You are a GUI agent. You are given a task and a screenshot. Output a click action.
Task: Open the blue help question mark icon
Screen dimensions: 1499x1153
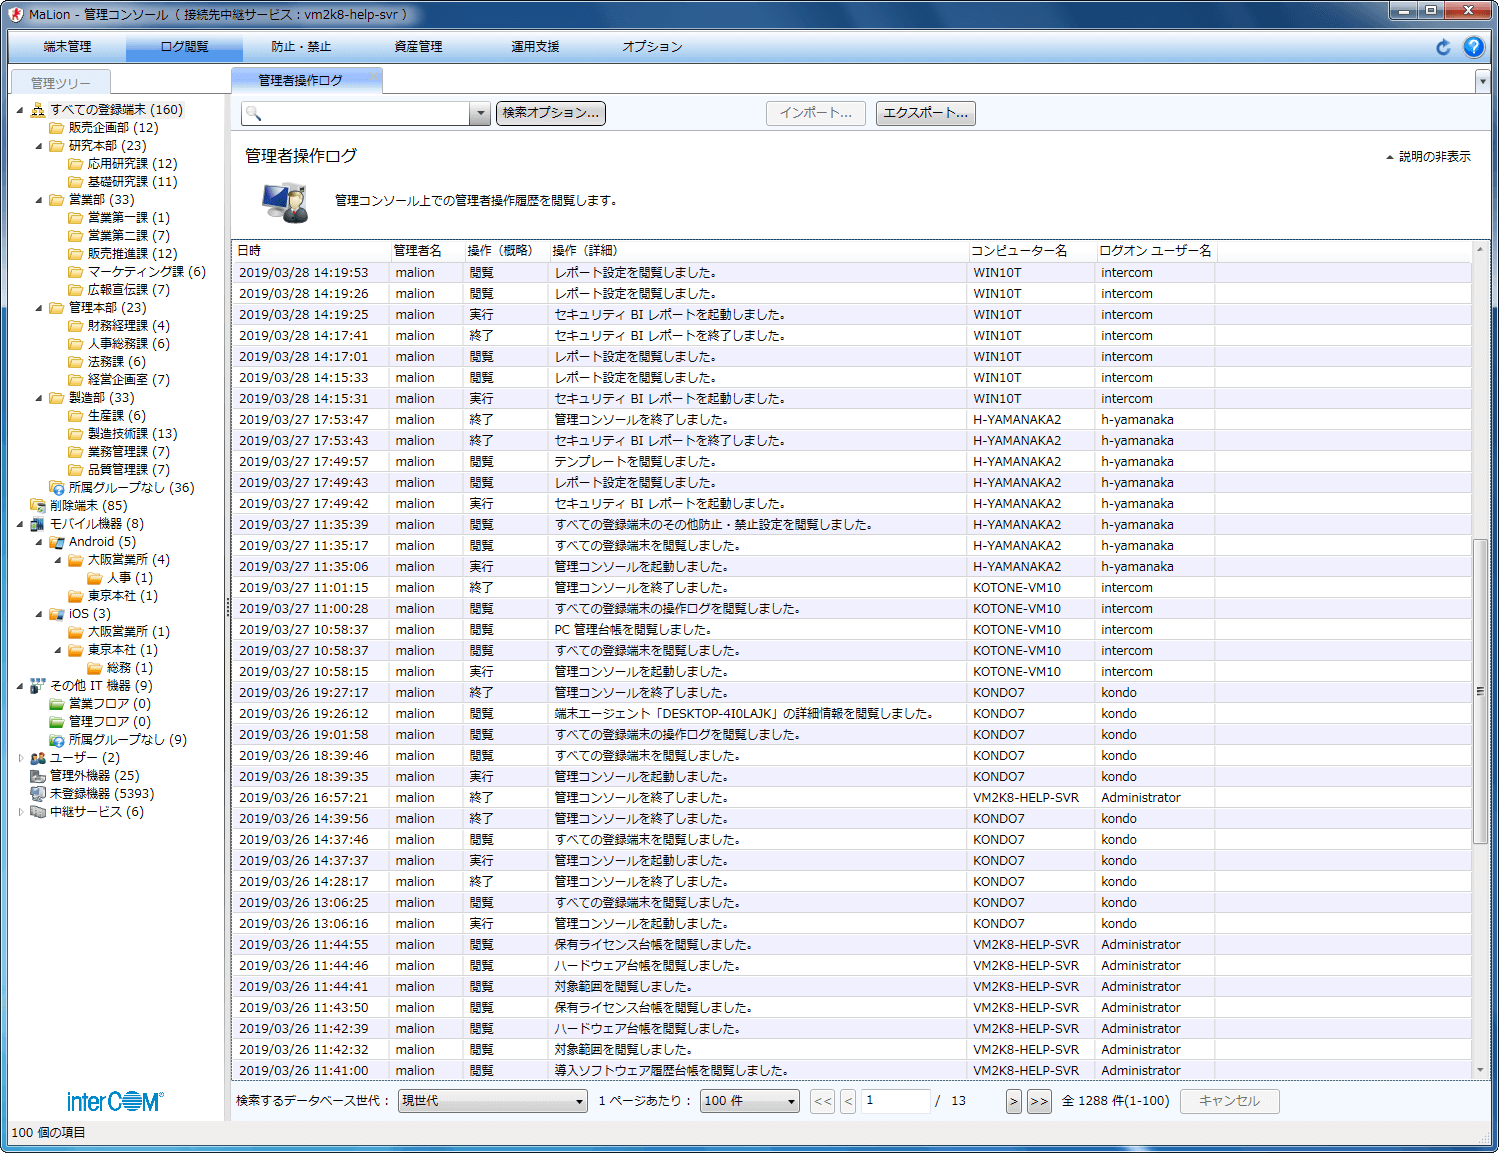click(x=1473, y=47)
